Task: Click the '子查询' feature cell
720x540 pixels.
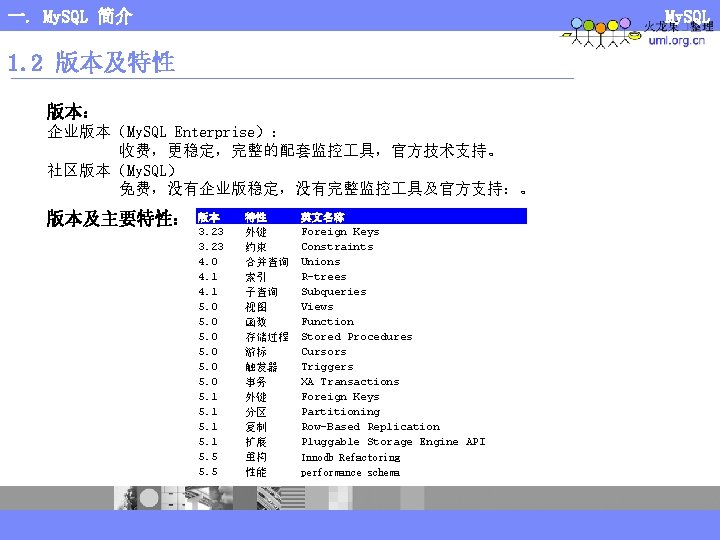Action: 261,292
